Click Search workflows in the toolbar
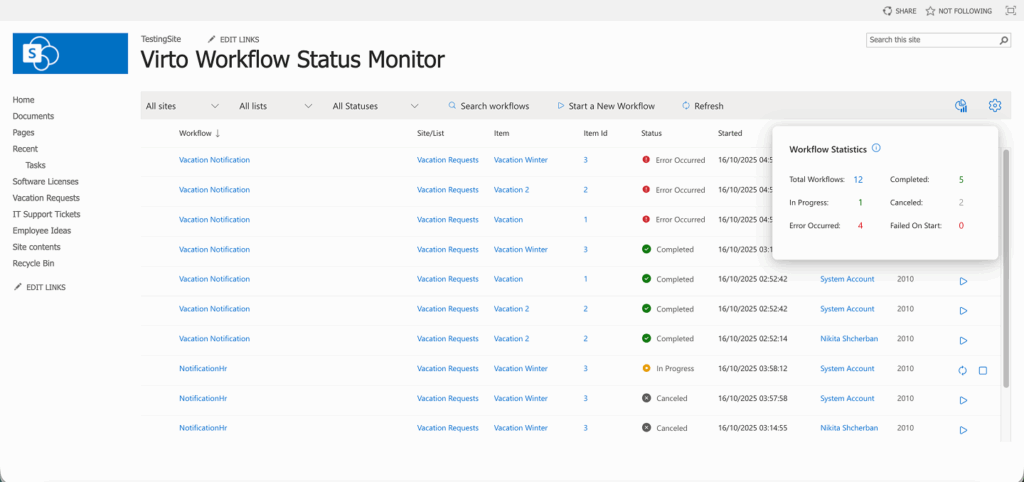Viewport: 1024px width, 482px height. click(488, 106)
